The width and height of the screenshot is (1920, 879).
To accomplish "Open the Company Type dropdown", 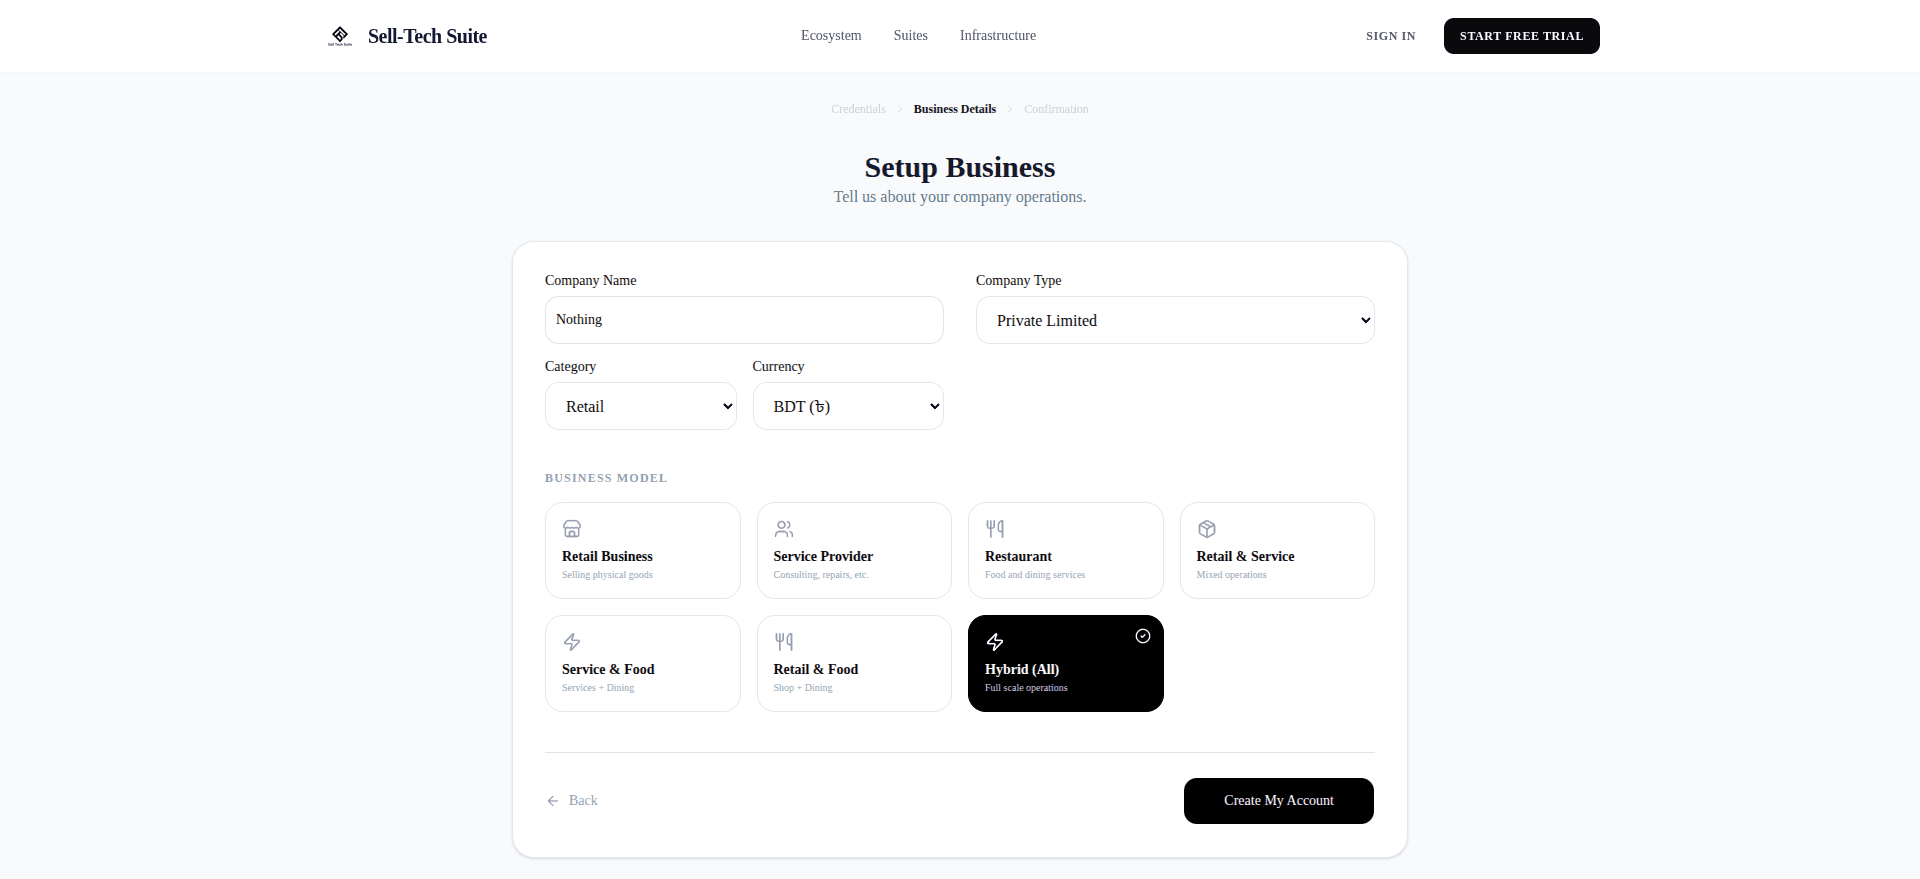I will coord(1175,320).
